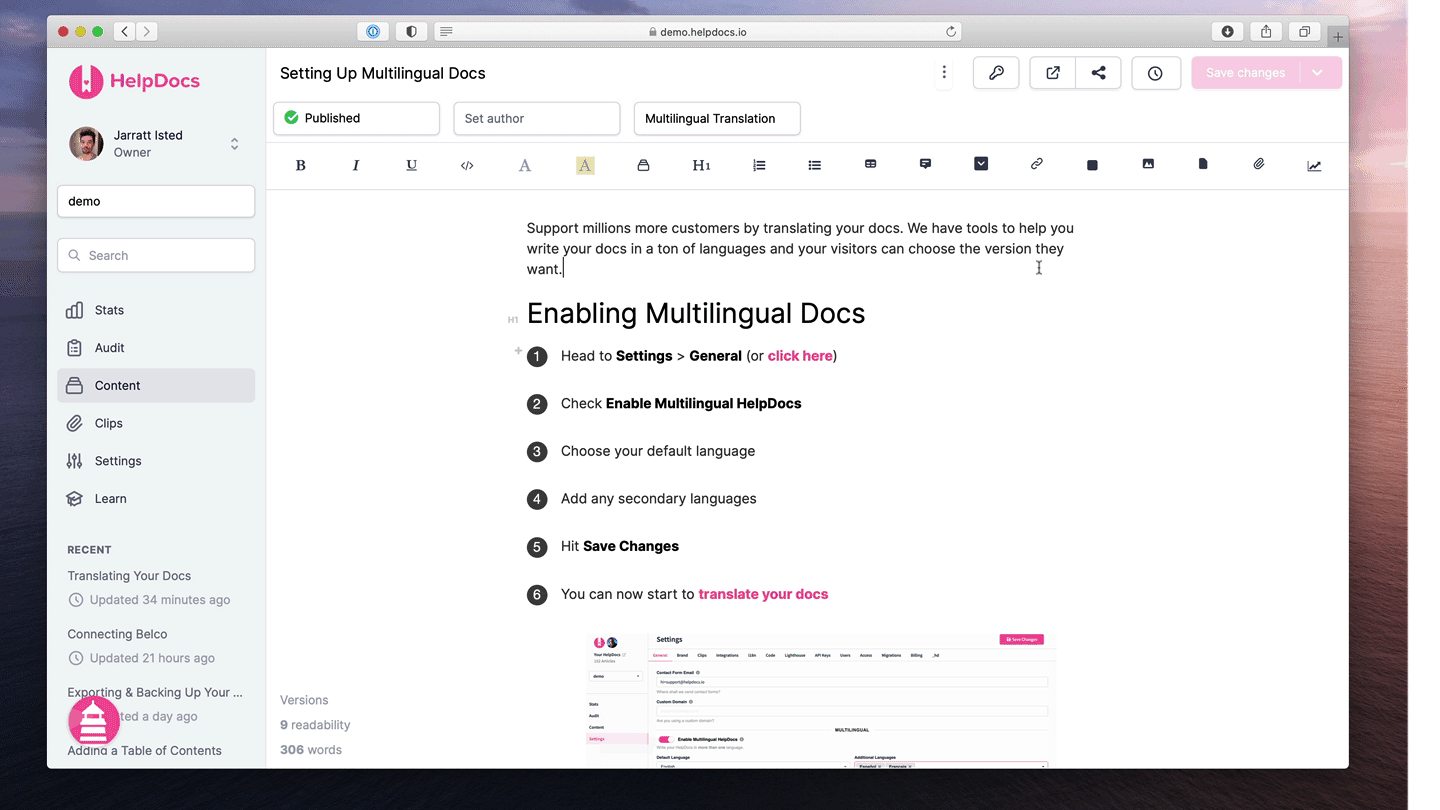Expand the Save changes dropdown arrow

[x=1318, y=73]
